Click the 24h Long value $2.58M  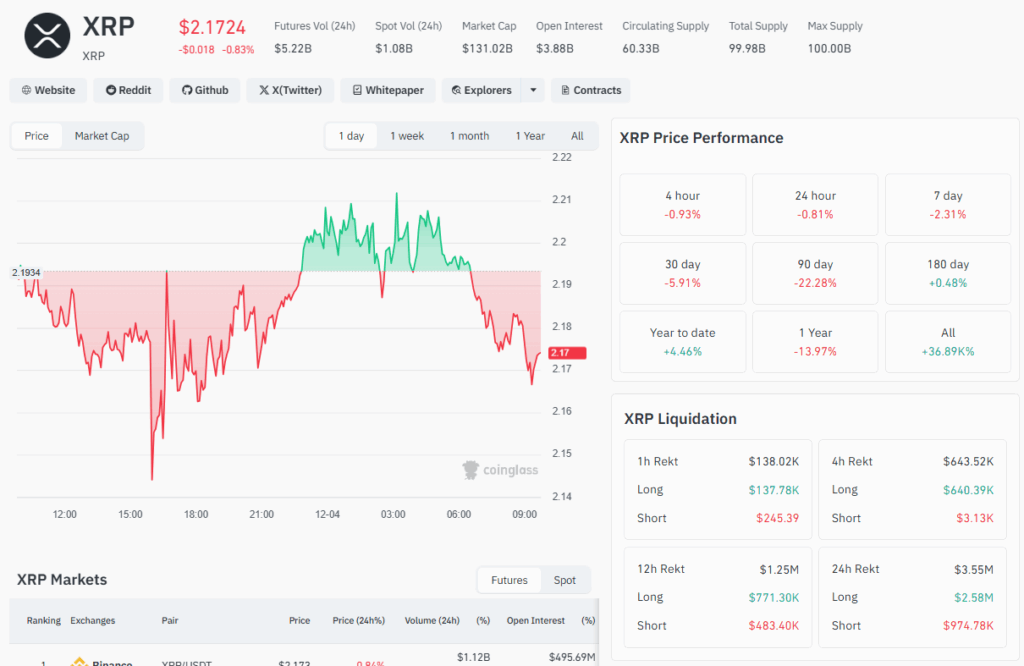pos(974,597)
